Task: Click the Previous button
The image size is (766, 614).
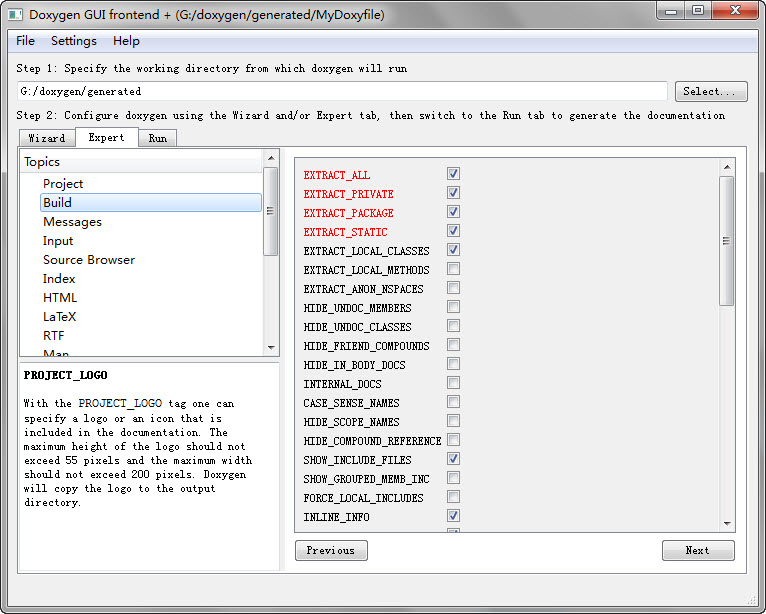Action: [331, 550]
